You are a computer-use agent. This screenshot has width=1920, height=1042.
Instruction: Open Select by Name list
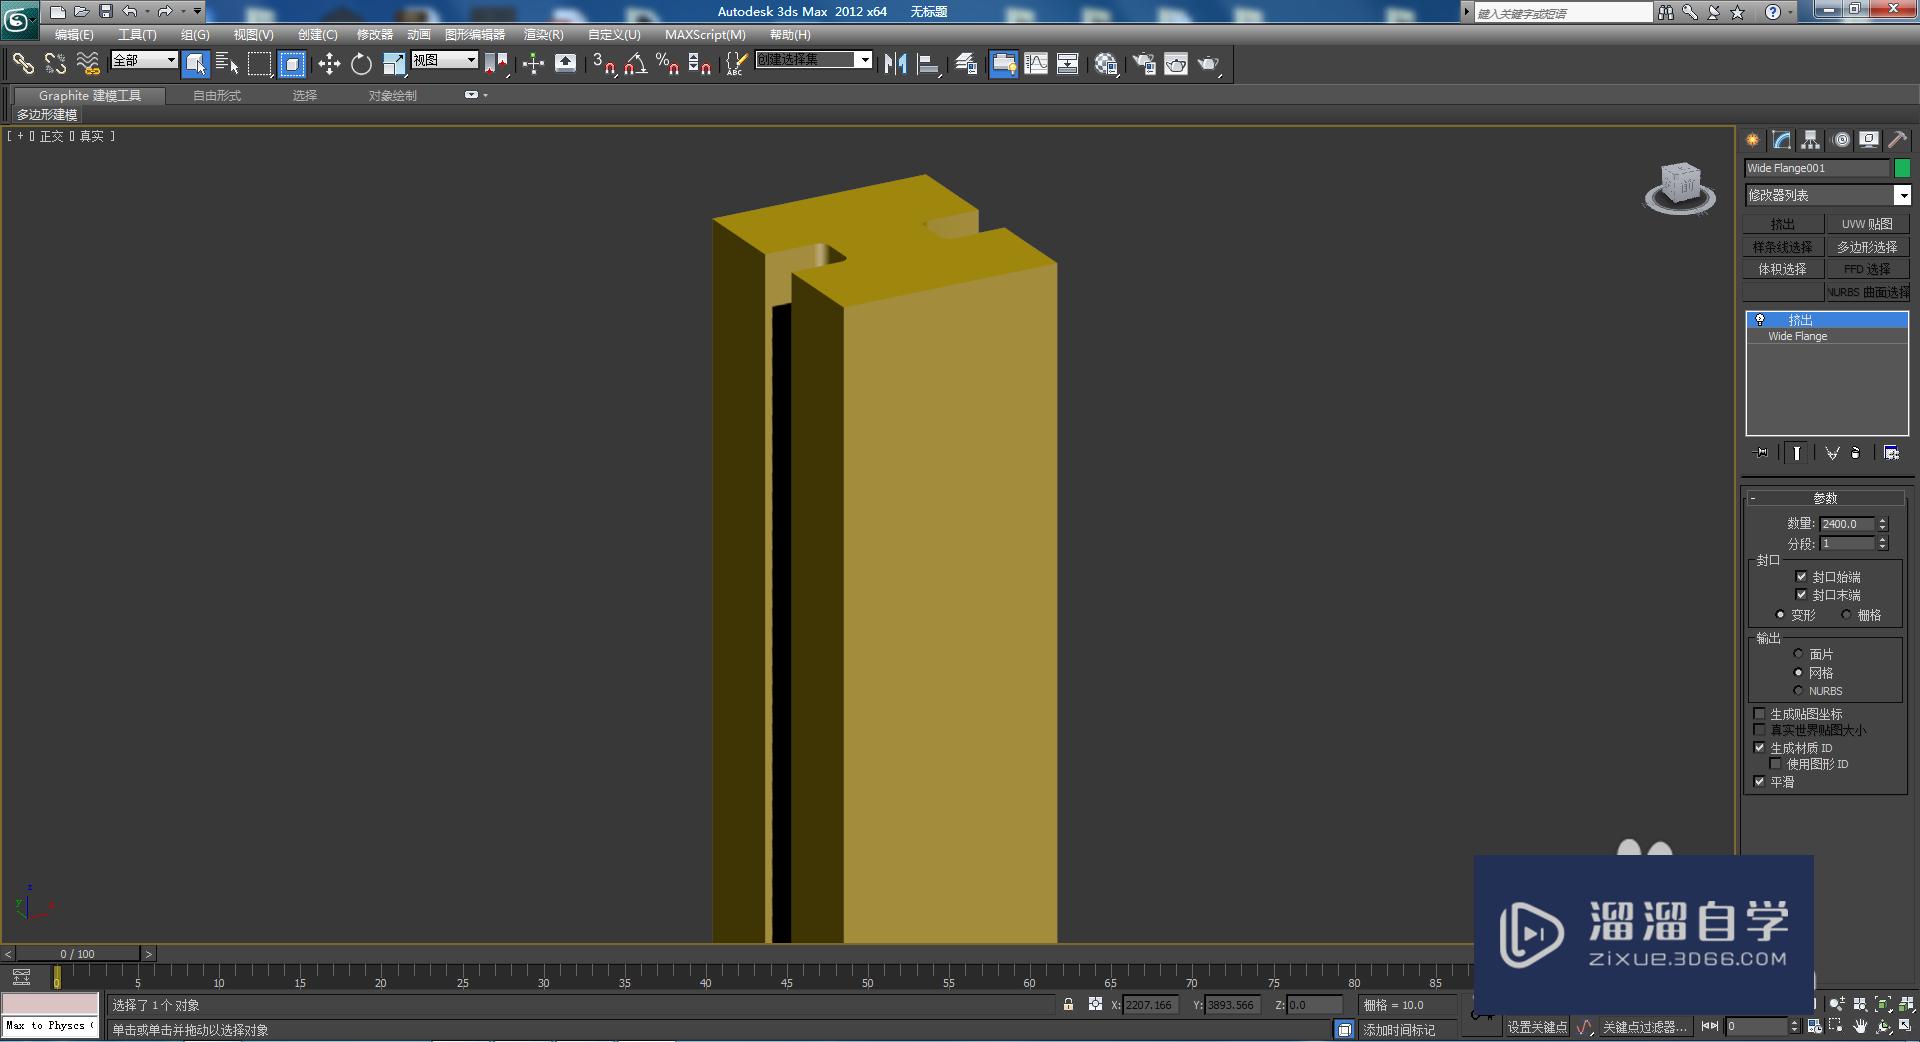[x=227, y=64]
